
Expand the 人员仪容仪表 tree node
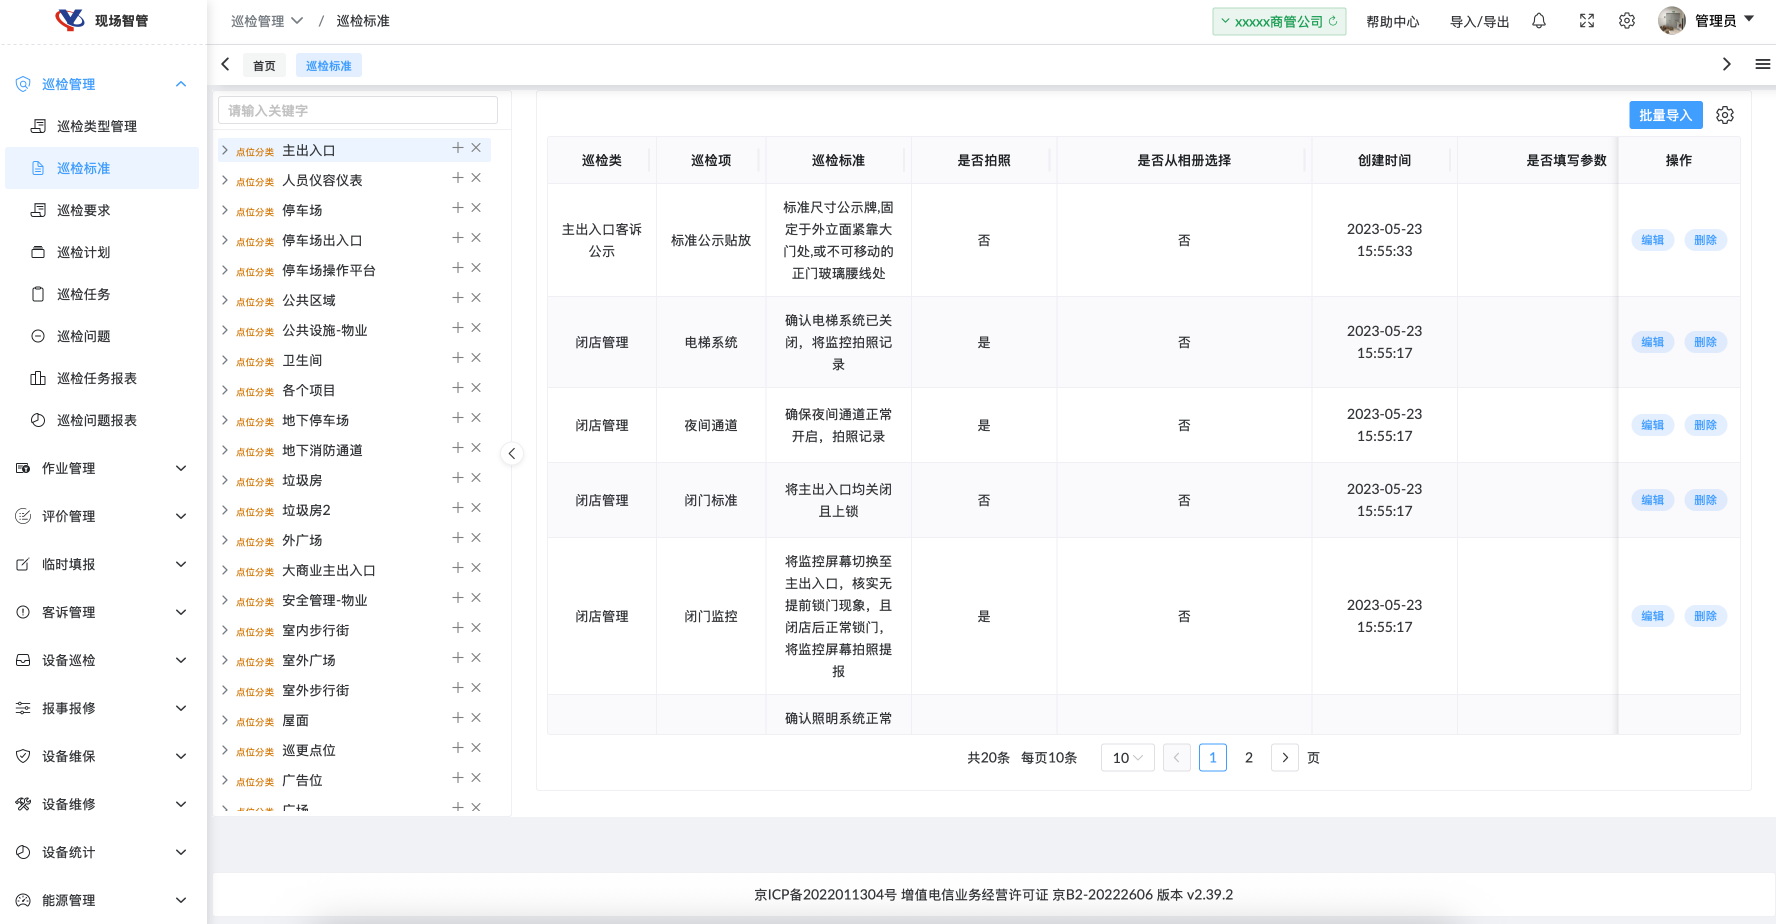225,180
